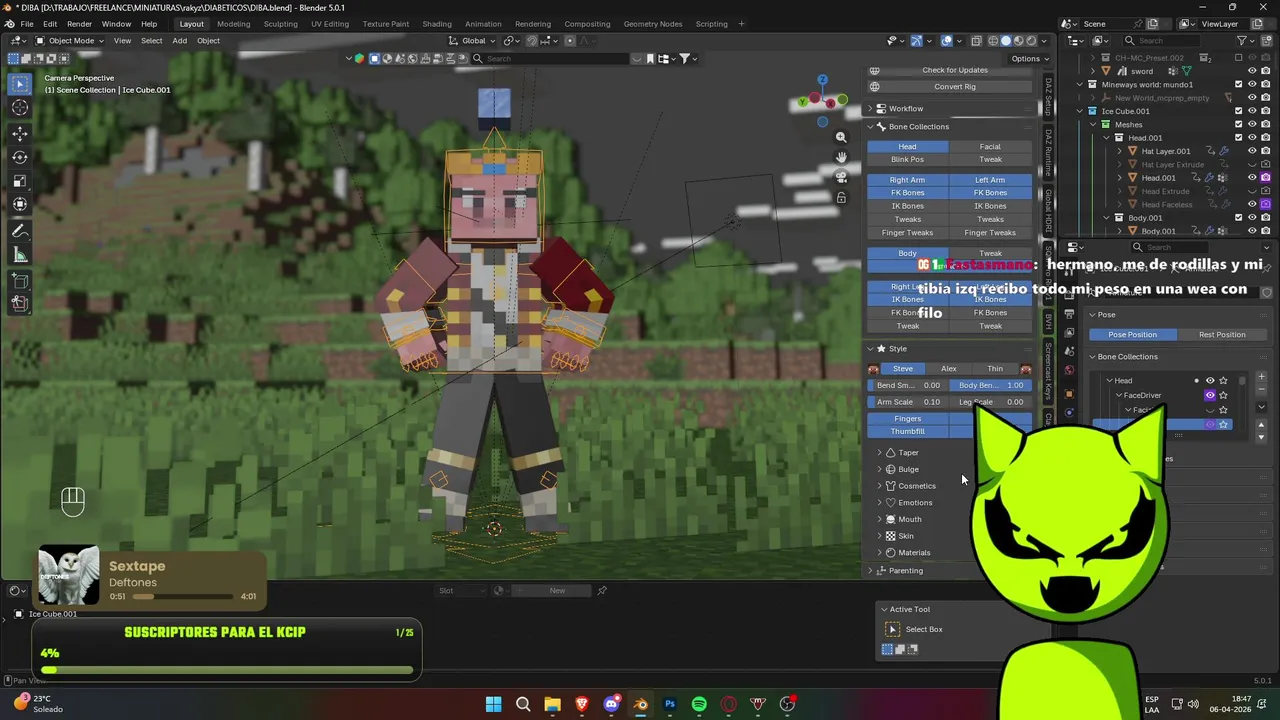Viewport: 1280px width, 720px height.
Task: Hide sword in the outliner viewport
Action: (x=1252, y=71)
